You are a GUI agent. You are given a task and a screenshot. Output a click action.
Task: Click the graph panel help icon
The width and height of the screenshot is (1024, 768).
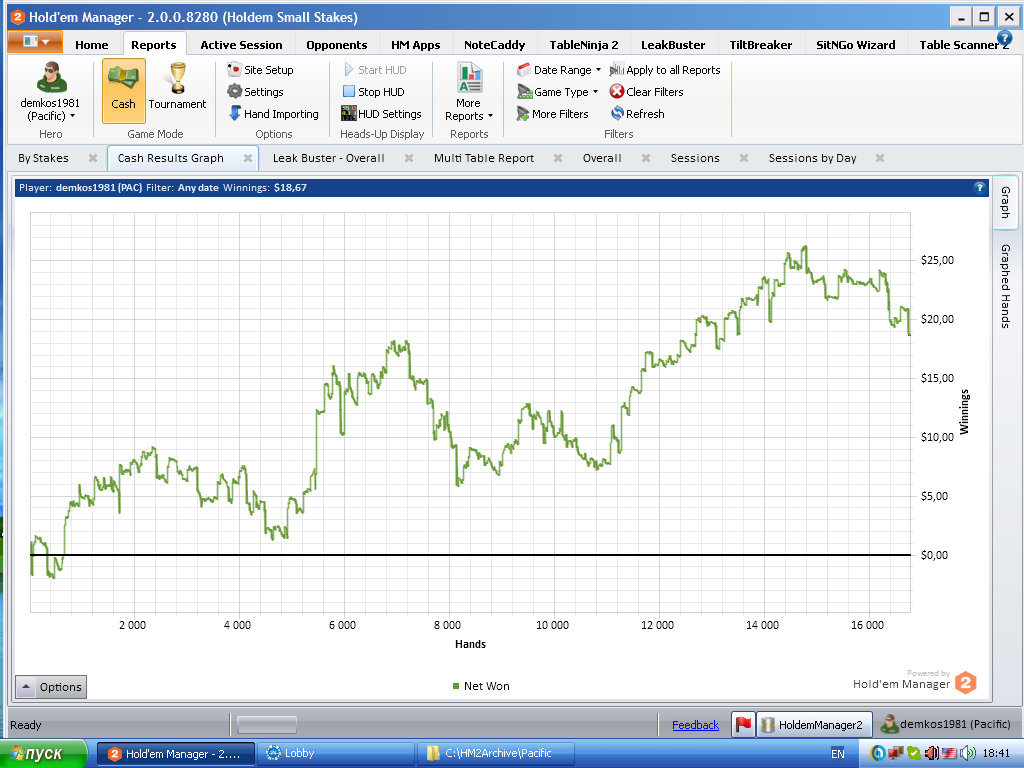pos(979,188)
